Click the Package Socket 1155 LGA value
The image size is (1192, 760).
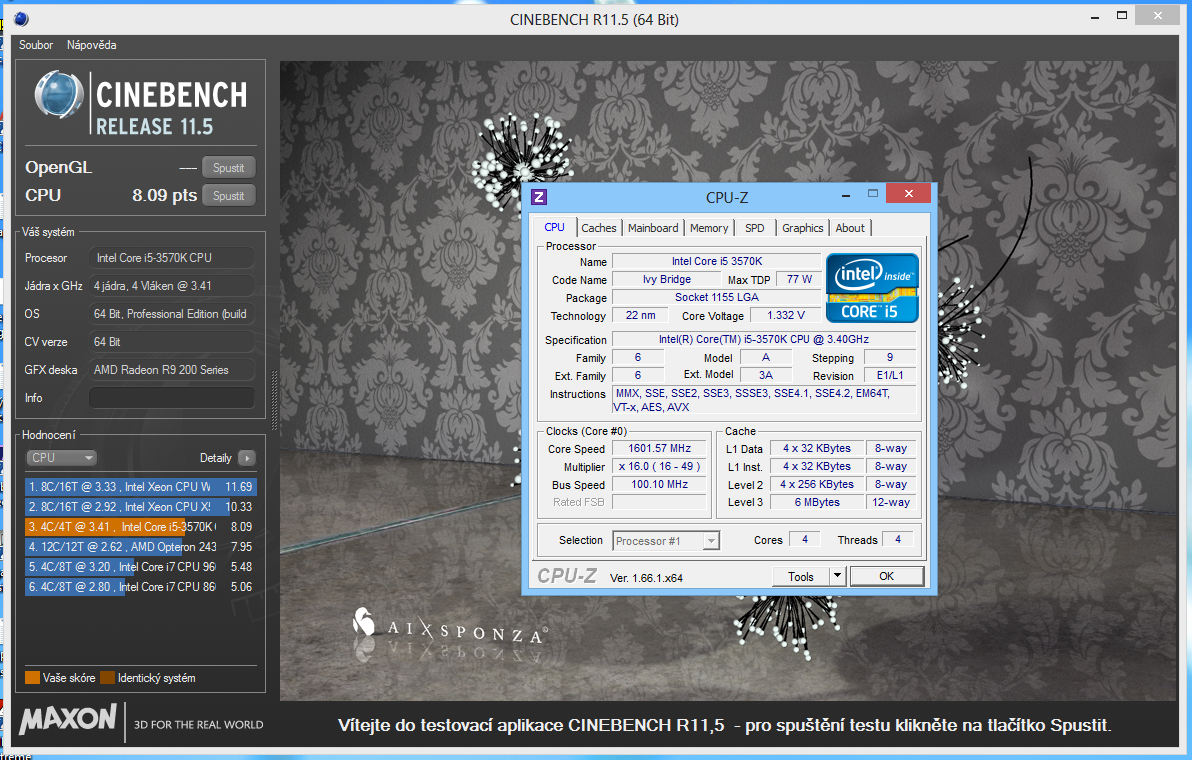pyautogui.click(x=716, y=297)
